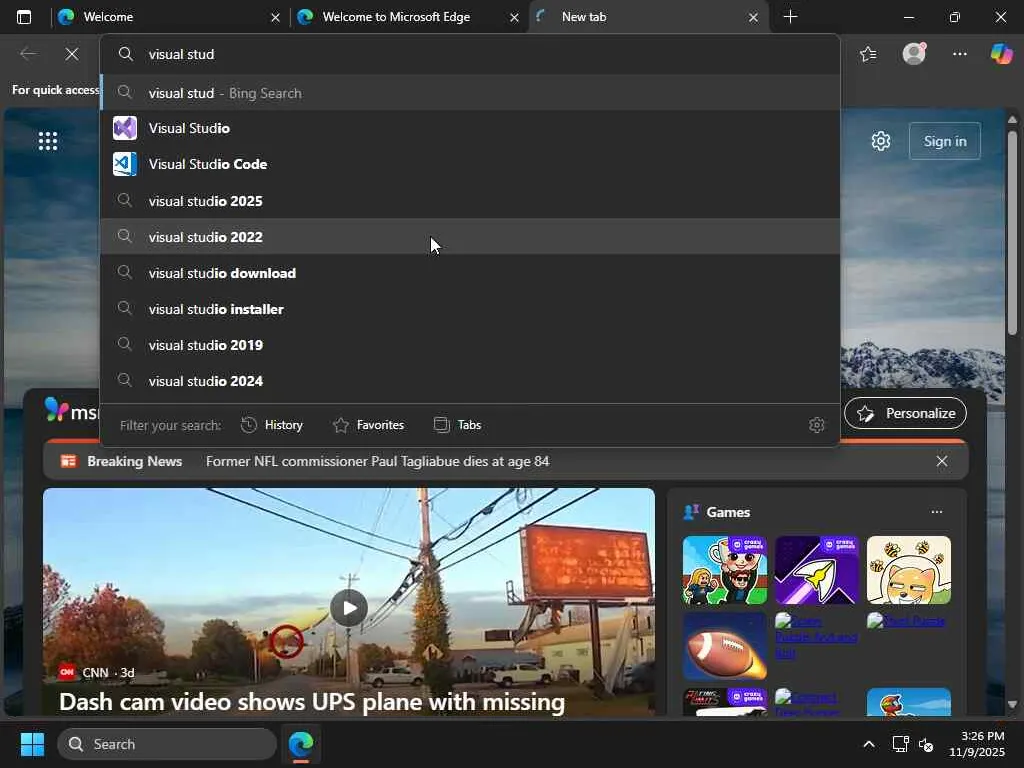Click the browser back arrow
The image size is (1024, 768).
click(28, 54)
